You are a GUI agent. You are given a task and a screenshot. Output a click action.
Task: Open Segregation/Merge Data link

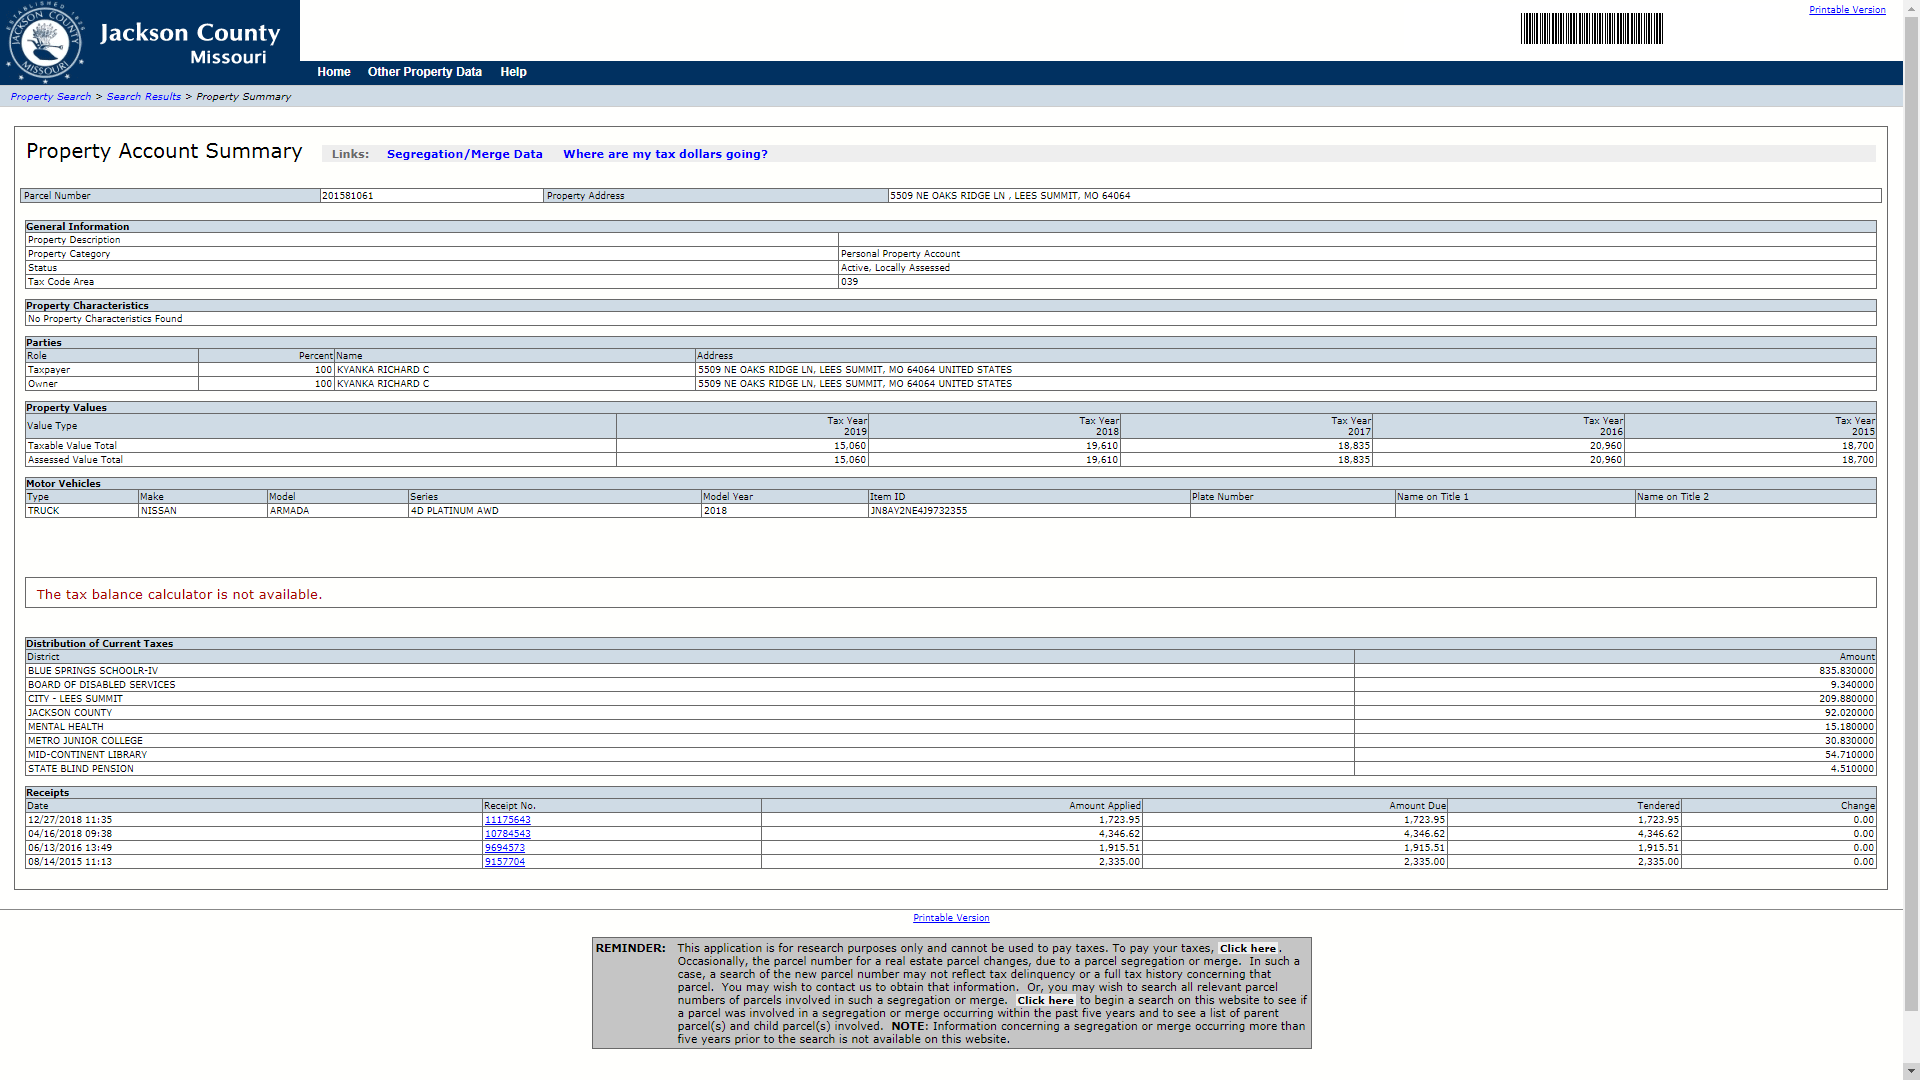tap(465, 154)
